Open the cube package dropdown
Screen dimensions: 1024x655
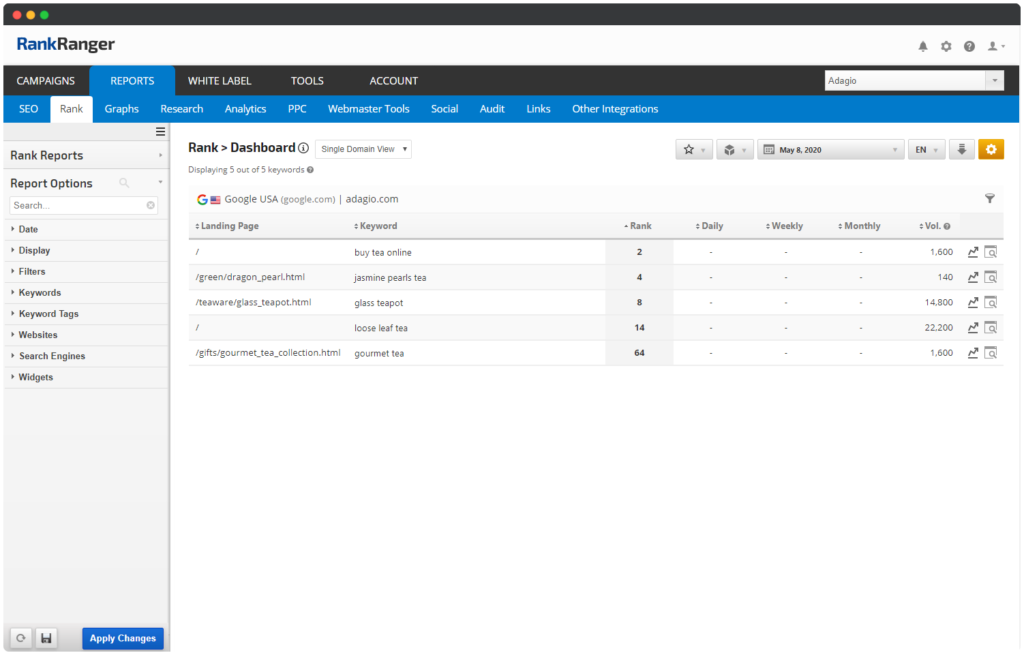point(735,150)
